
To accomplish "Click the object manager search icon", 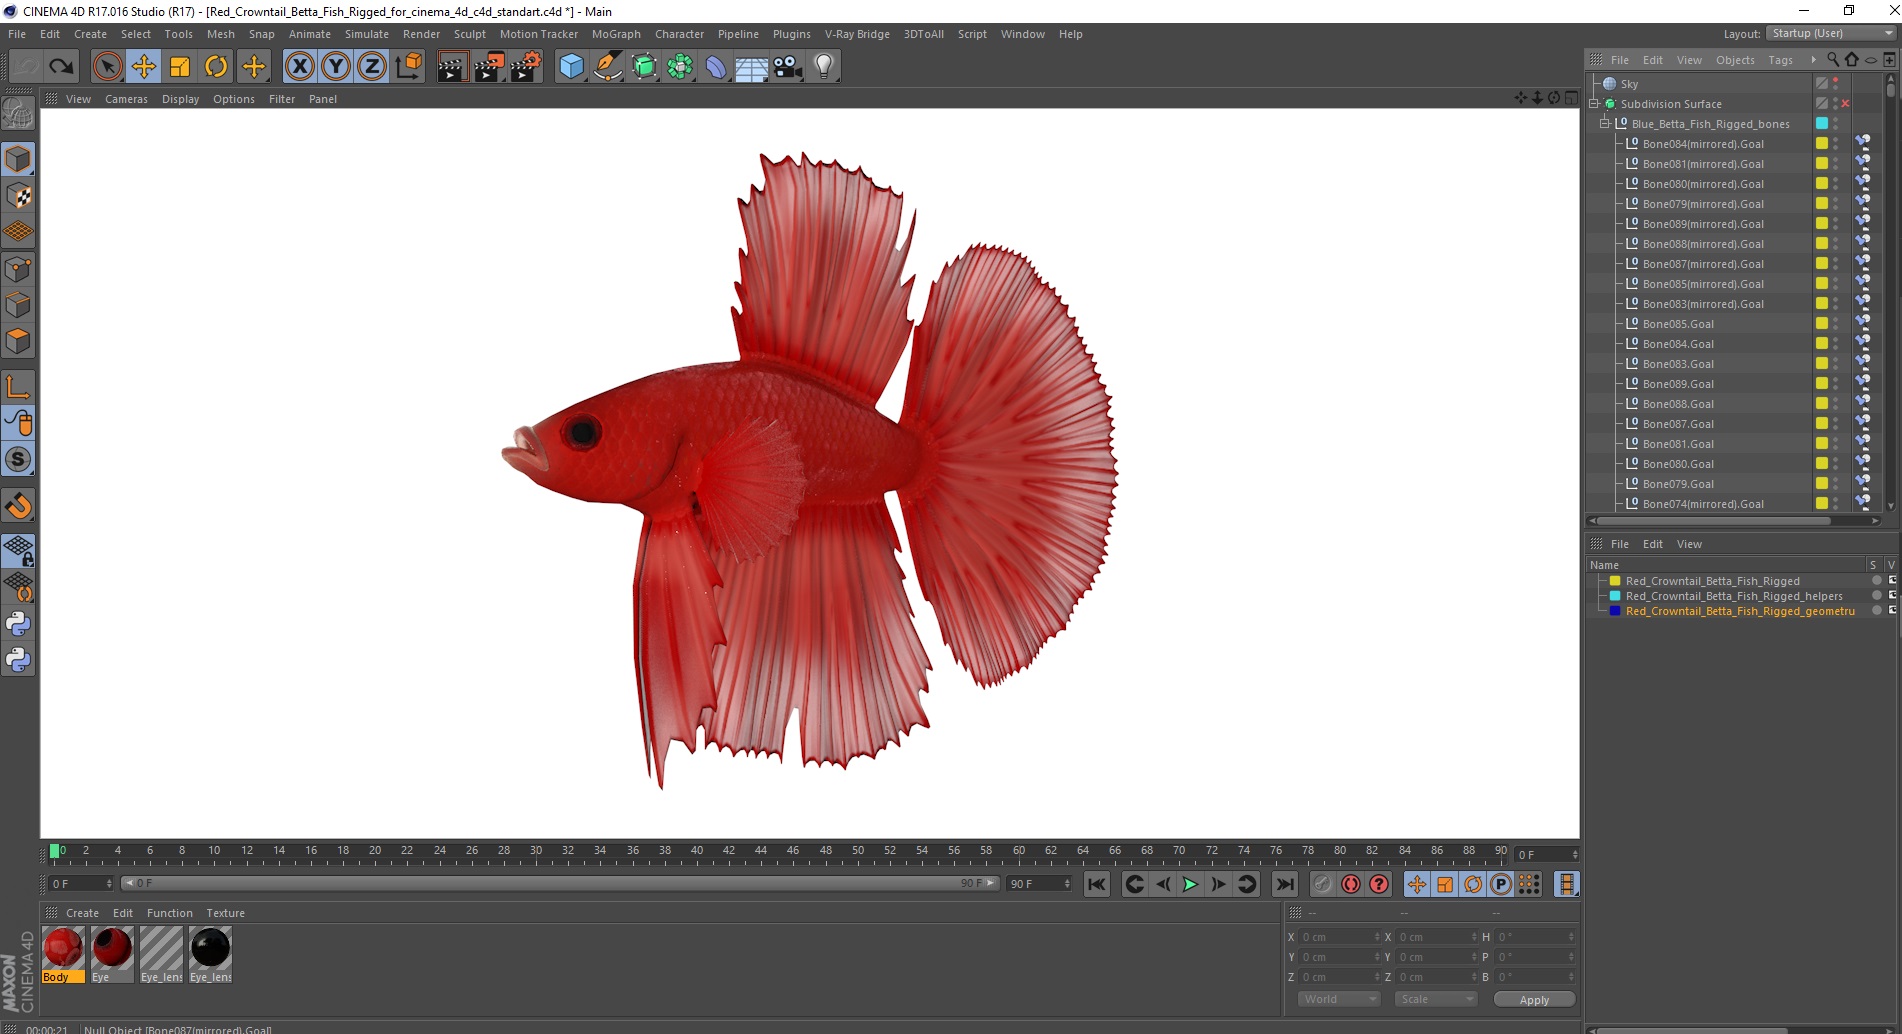I will (1833, 60).
